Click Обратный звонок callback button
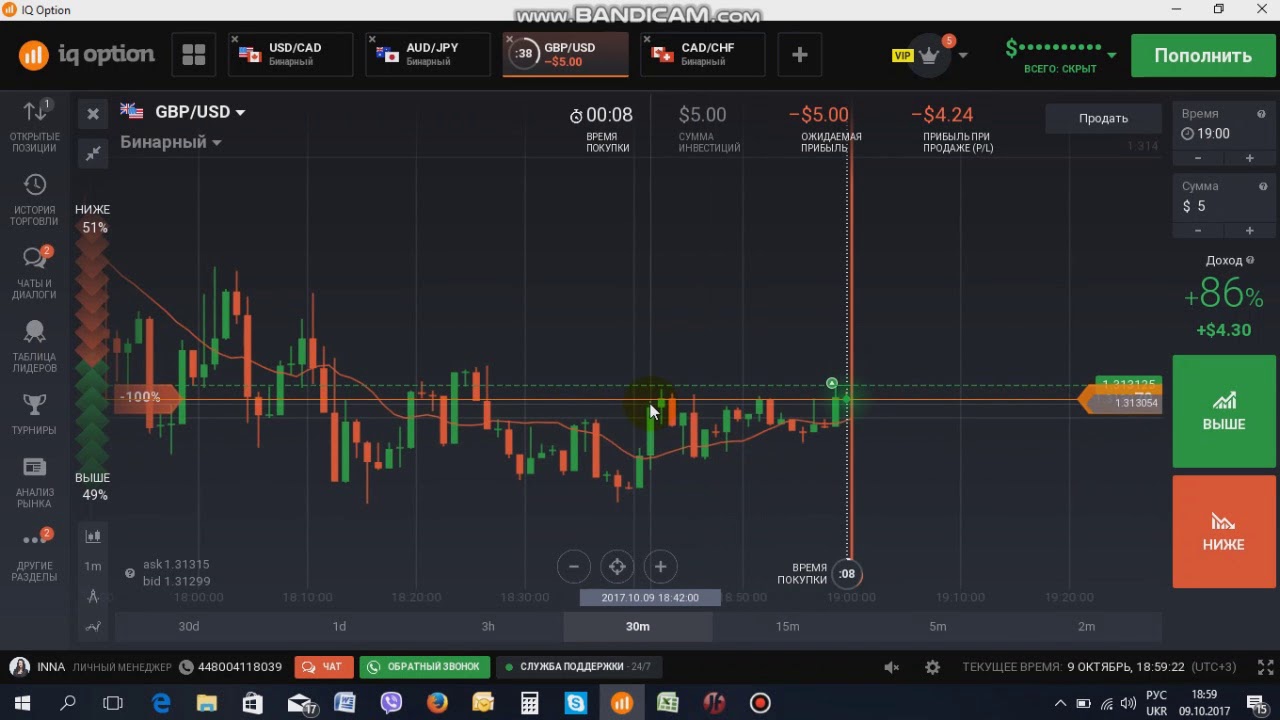The width and height of the screenshot is (1280, 720). [425, 667]
